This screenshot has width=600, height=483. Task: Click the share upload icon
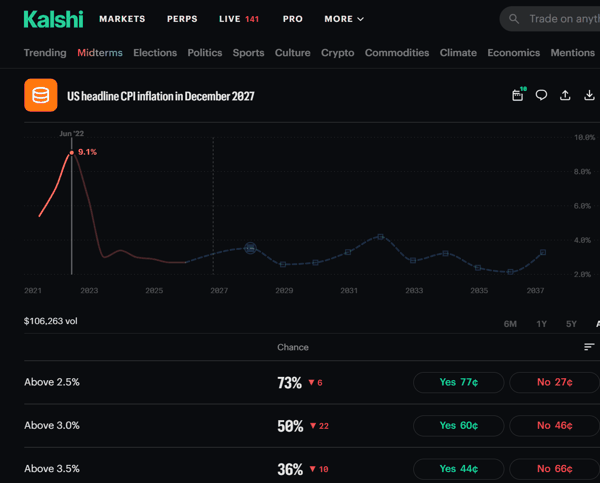[x=565, y=95]
